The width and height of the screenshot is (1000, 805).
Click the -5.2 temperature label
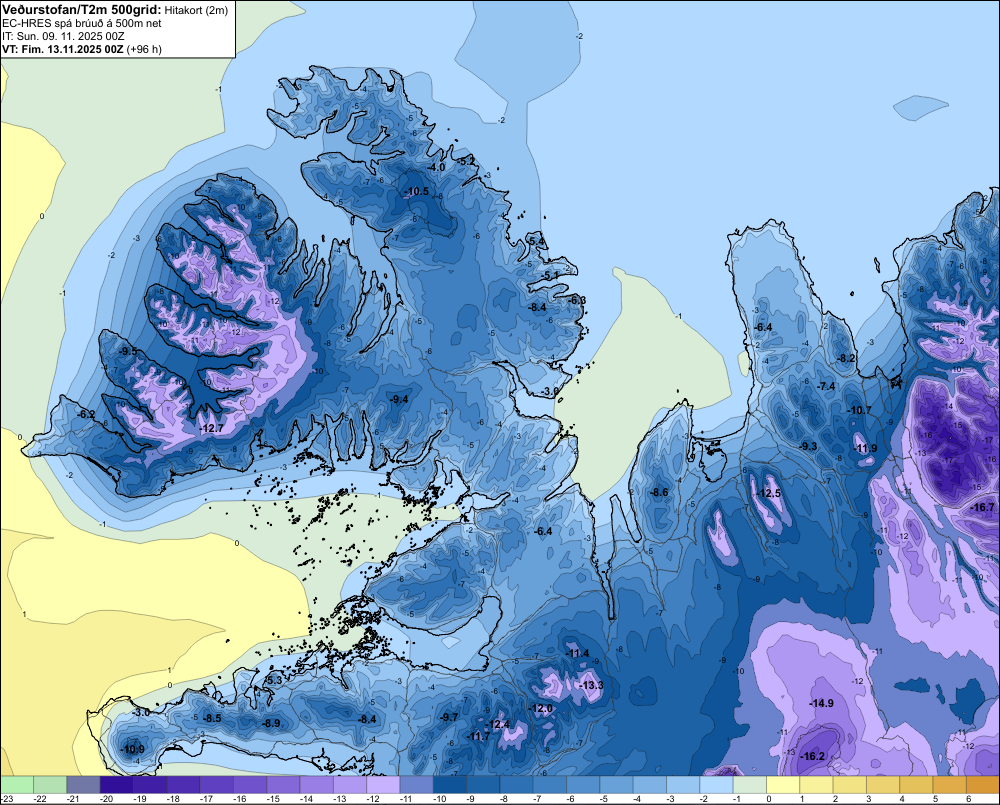click(467, 161)
